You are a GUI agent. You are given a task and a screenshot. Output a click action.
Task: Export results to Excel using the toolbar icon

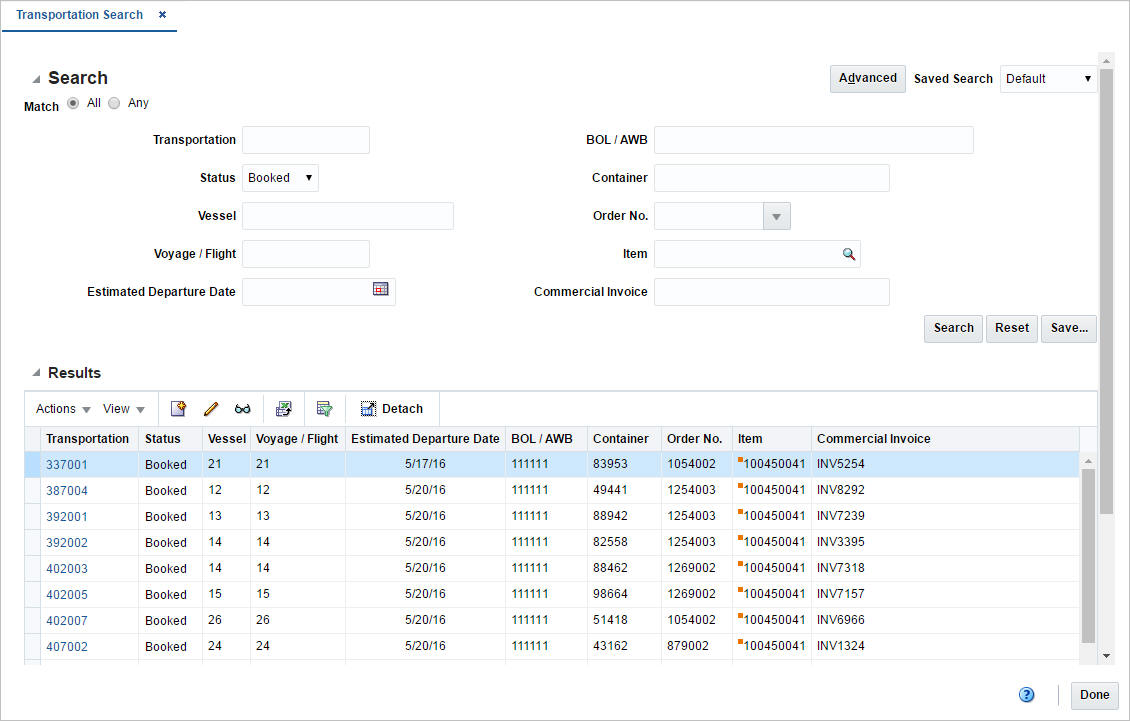click(x=284, y=408)
